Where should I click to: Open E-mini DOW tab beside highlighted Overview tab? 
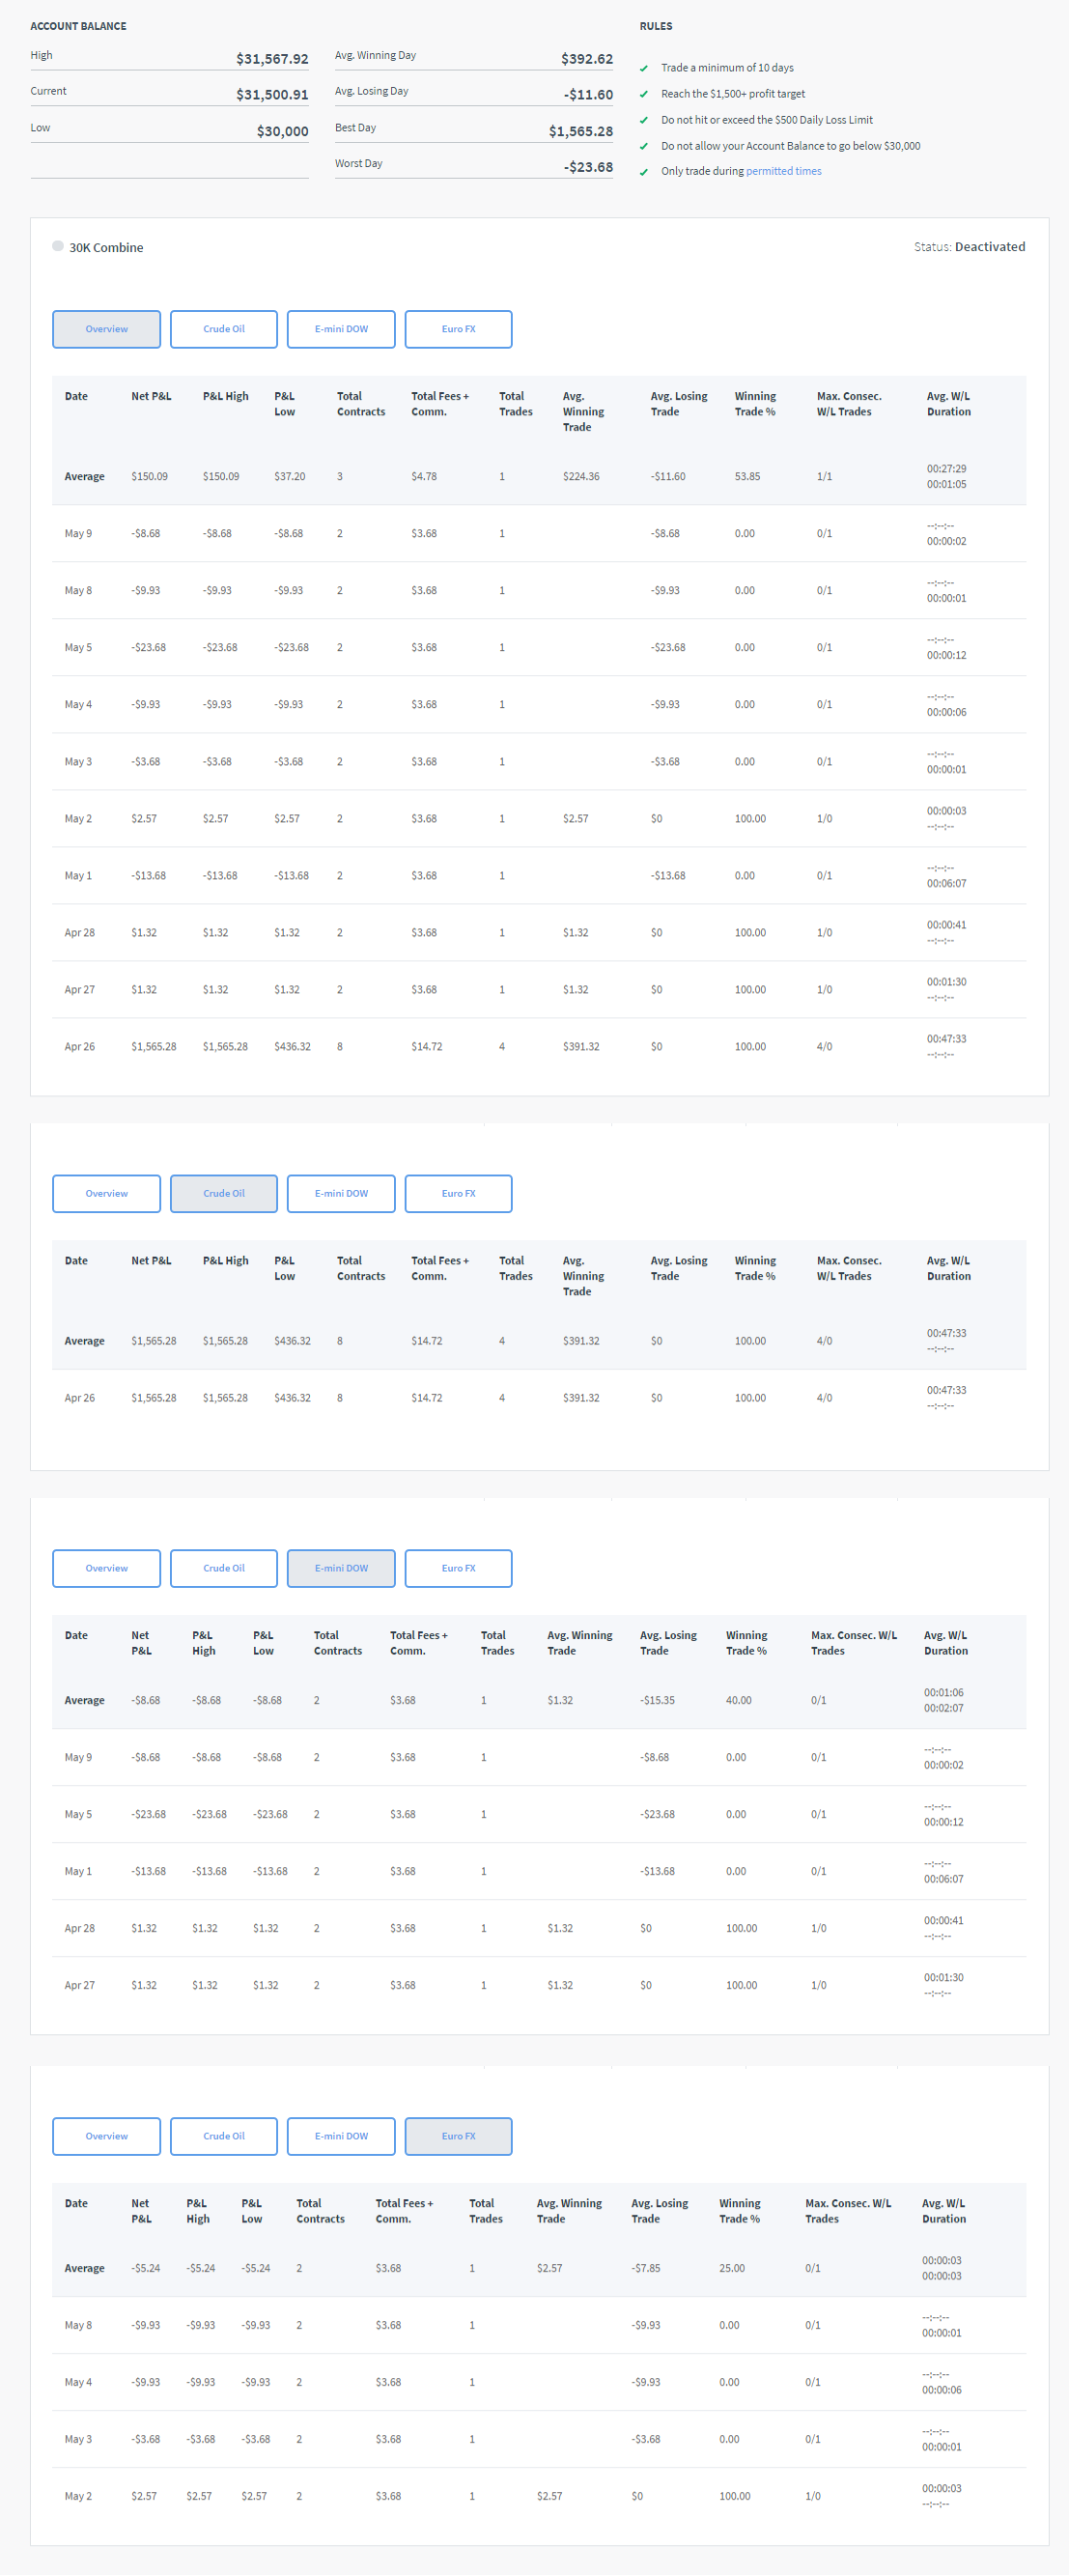pyautogui.click(x=341, y=329)
